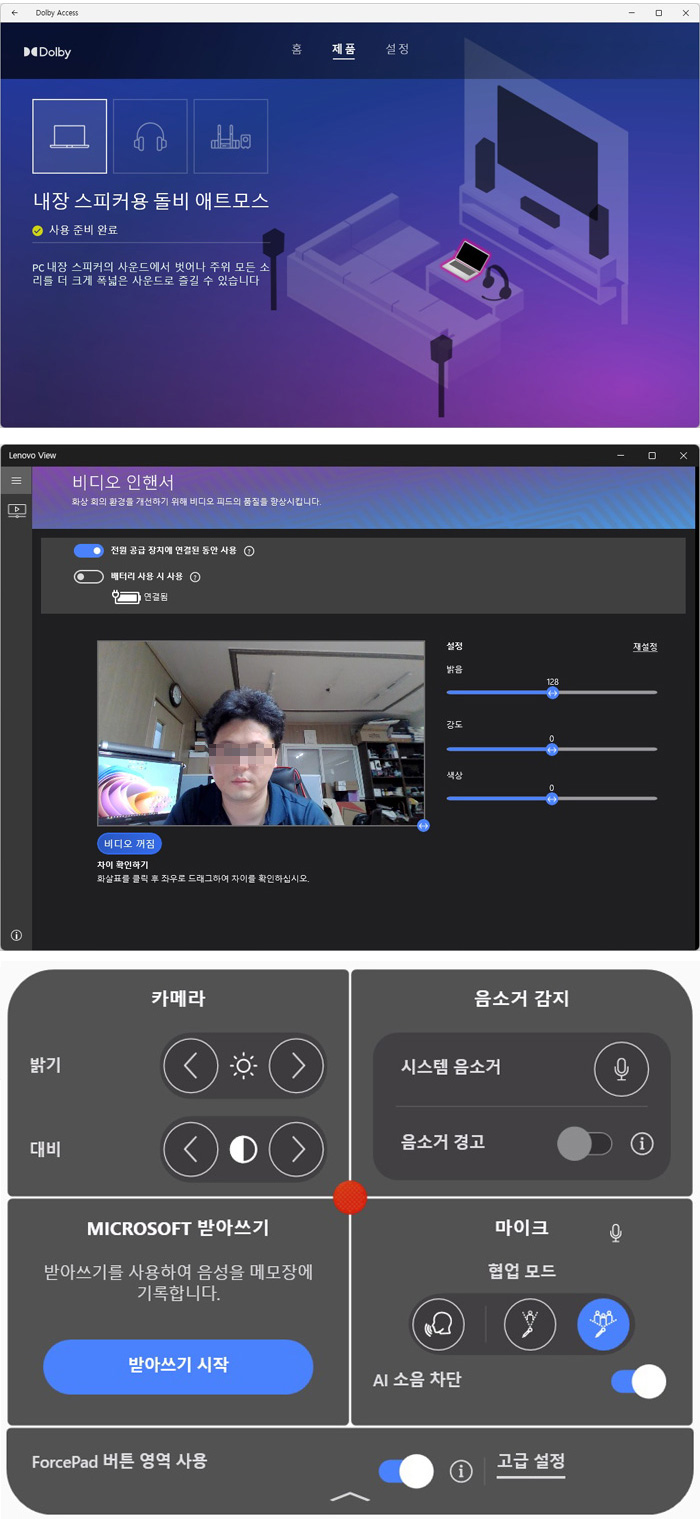Decrease camera 대비 with left arrow
This screenshot has height=1519, width=700.
tap(189, 1149)
